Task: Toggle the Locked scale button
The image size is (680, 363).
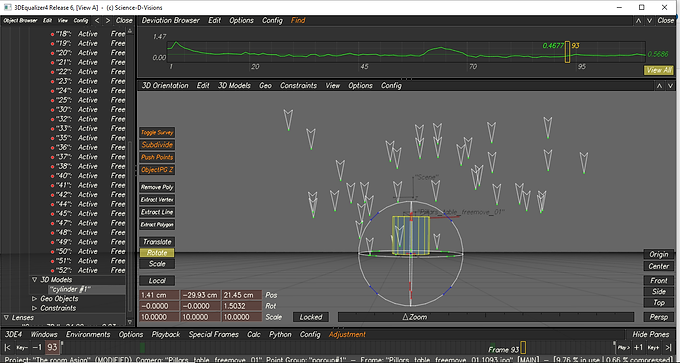Action: click(311, 317)
